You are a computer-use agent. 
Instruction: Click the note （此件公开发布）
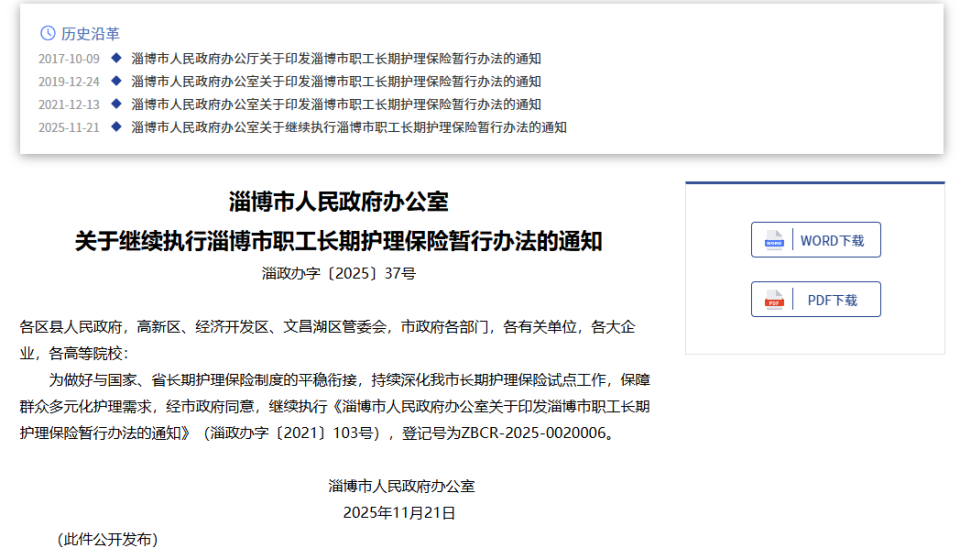pyautogui.click(x=108, y=539)
